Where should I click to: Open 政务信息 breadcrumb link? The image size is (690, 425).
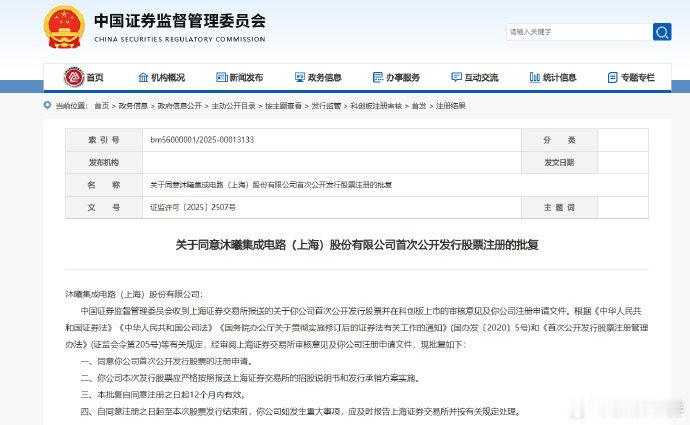tap(133, 106)
